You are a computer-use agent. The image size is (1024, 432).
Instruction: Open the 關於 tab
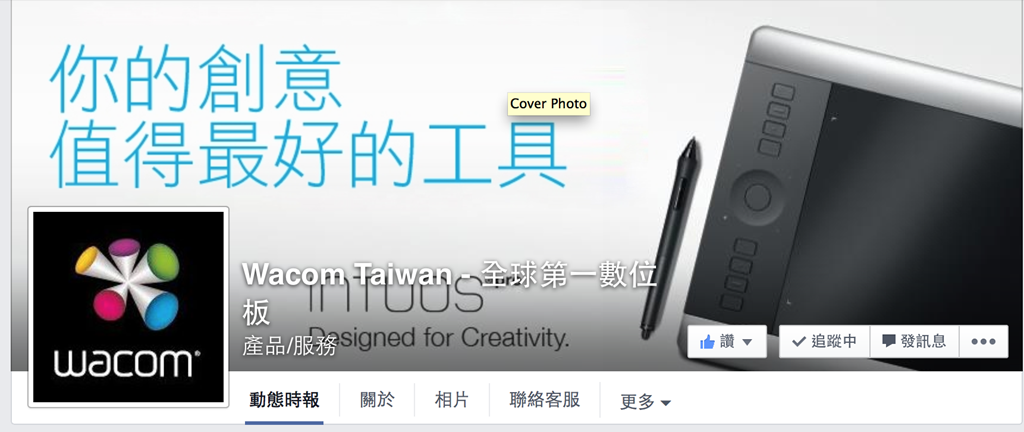[x=377, y=399]
